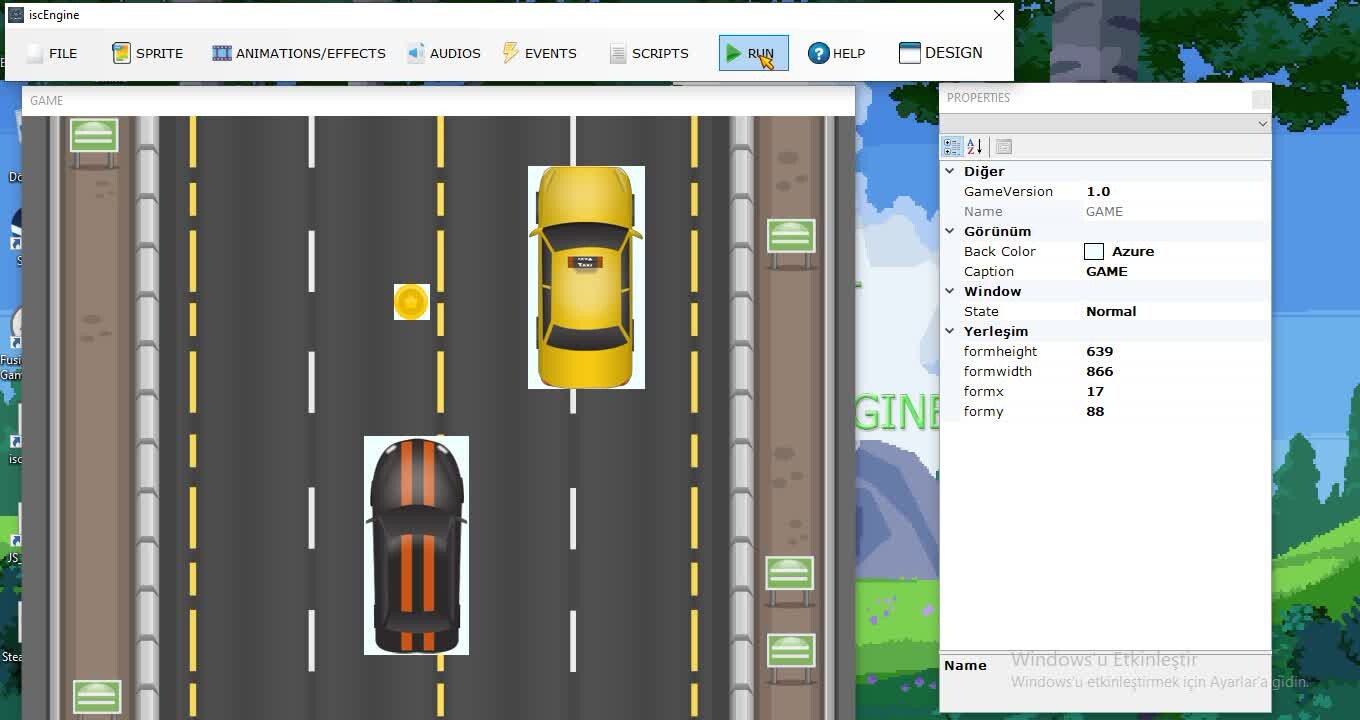
Task: Open the Property Pages icon
Action: click(x=1004, y=147)
